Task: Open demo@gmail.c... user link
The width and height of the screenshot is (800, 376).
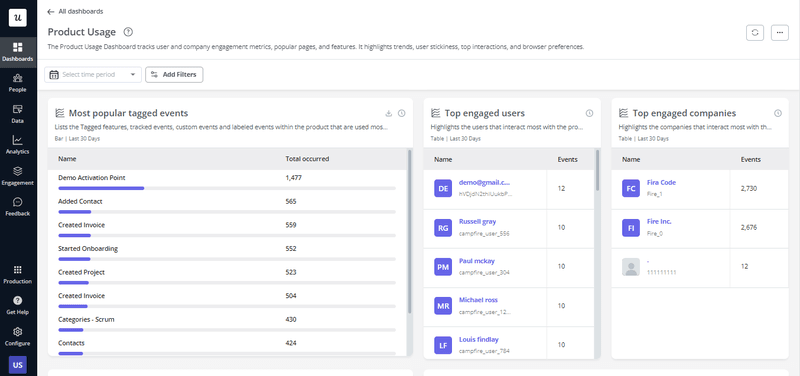Action: pyautogui.click(x=484, y=183)
